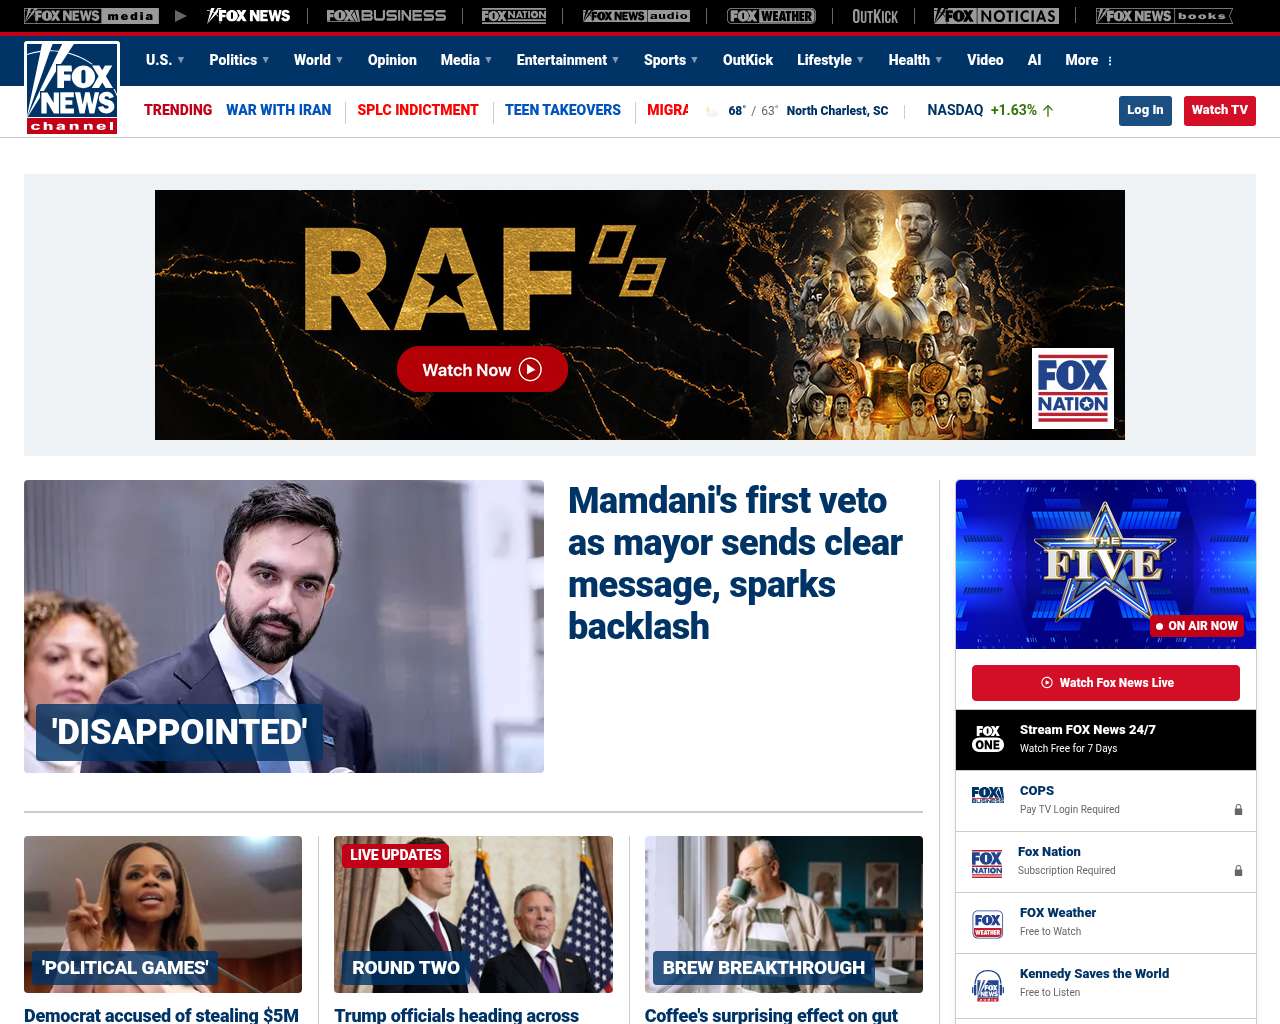Viewport: 1280px width, 1024px height.
Task: Expand the U.S. dropdown menu
Action: pos(165,60)
